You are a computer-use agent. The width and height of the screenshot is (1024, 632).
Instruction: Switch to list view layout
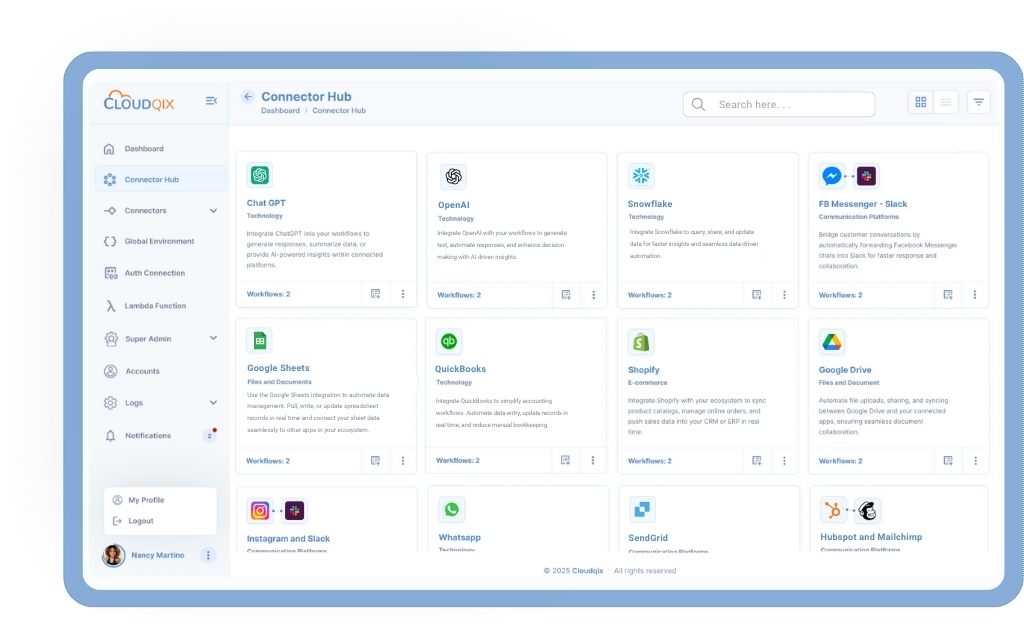tap(946, 102)
